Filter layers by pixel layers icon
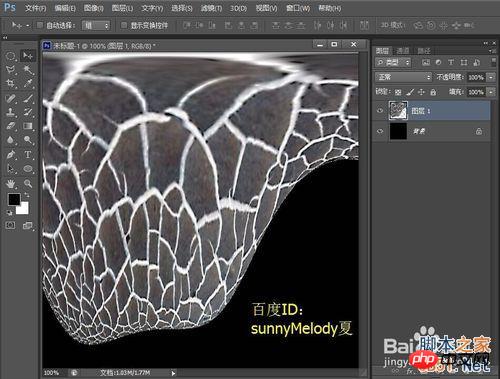Viewport: 500px width, 379px height. (426, 62)
